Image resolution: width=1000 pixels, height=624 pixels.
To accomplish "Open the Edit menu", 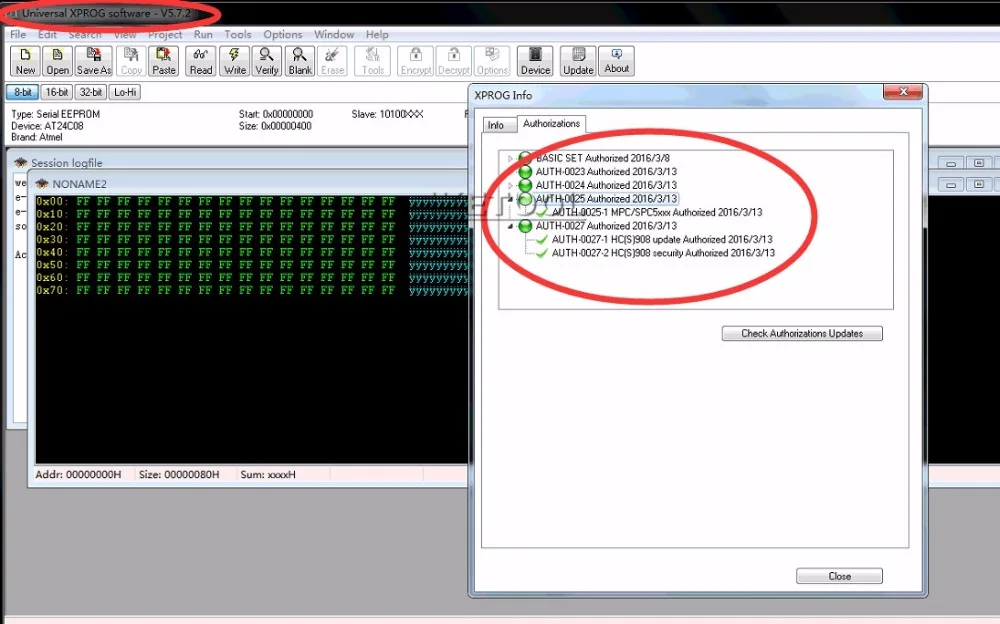I will (47, 34).
